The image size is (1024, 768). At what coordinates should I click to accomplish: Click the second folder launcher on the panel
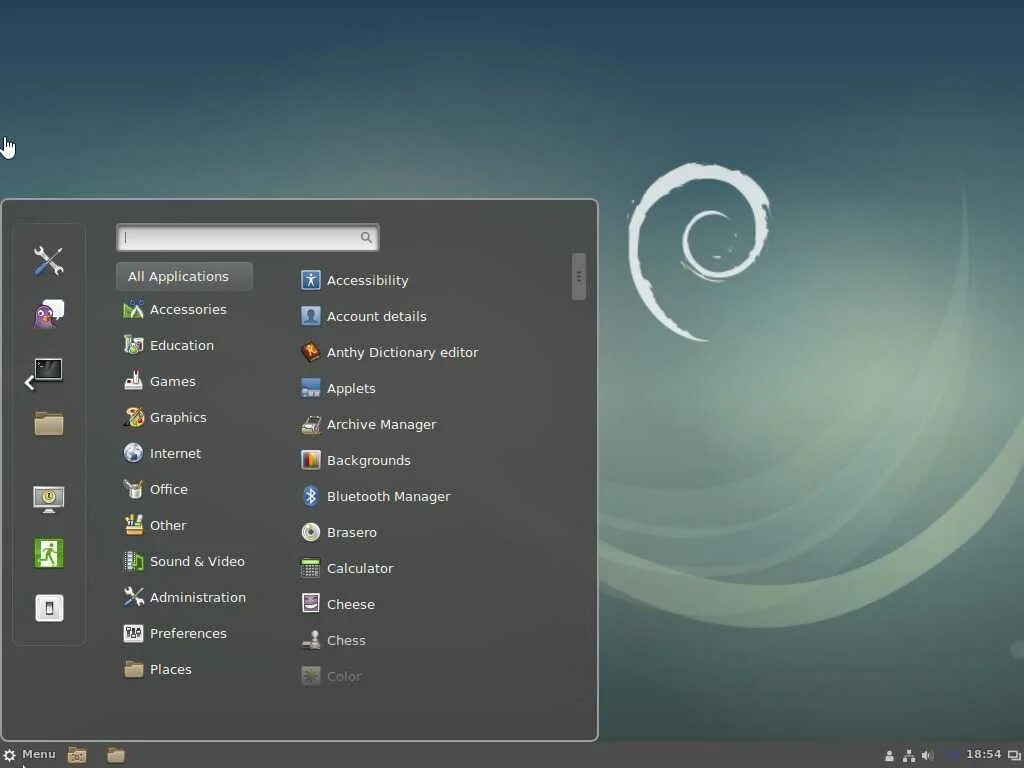tap(116, 755)
